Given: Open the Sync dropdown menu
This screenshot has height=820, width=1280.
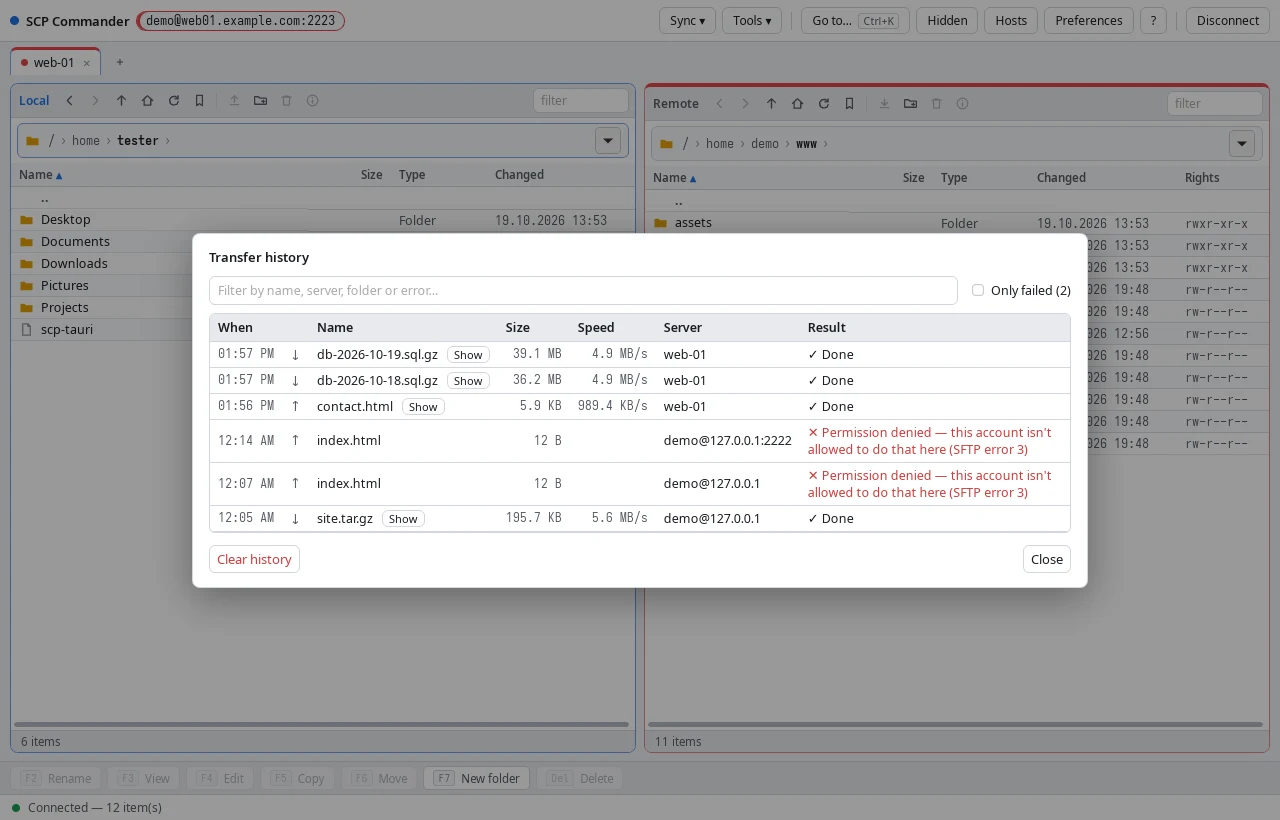Looking at the screenshot, I should pos(687,20).
